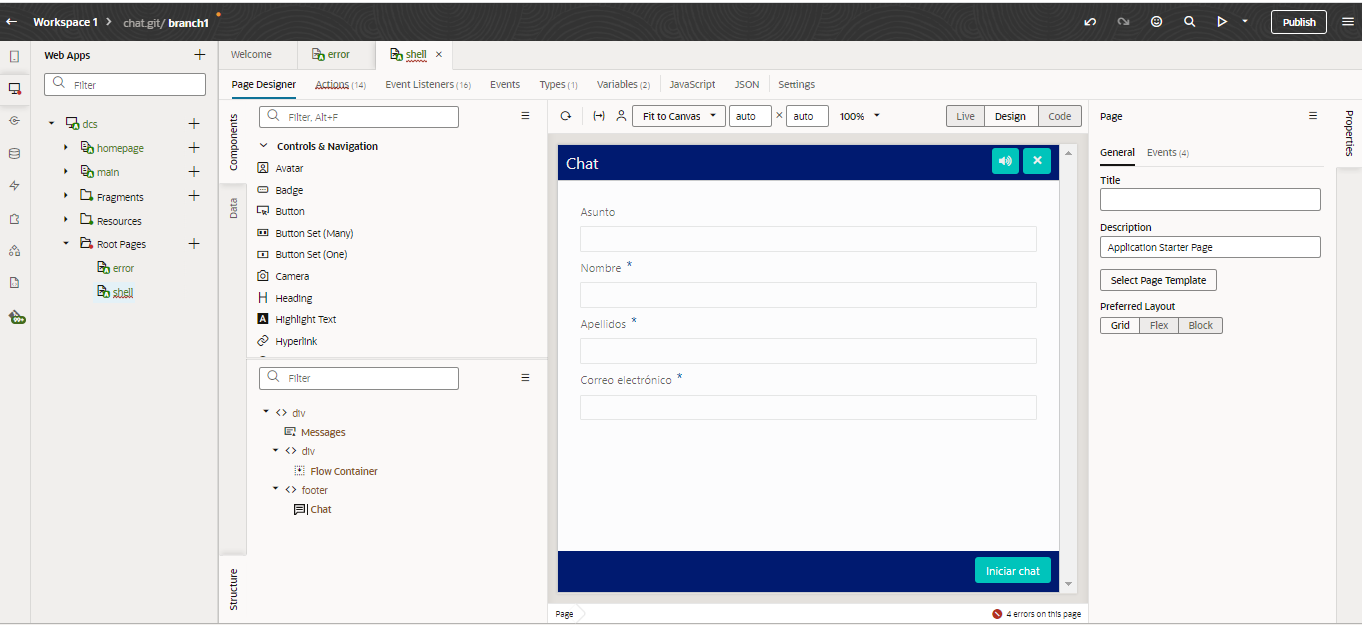Open the Settings tab
This screenshot has height=625, width=1362.
(796, 85)
